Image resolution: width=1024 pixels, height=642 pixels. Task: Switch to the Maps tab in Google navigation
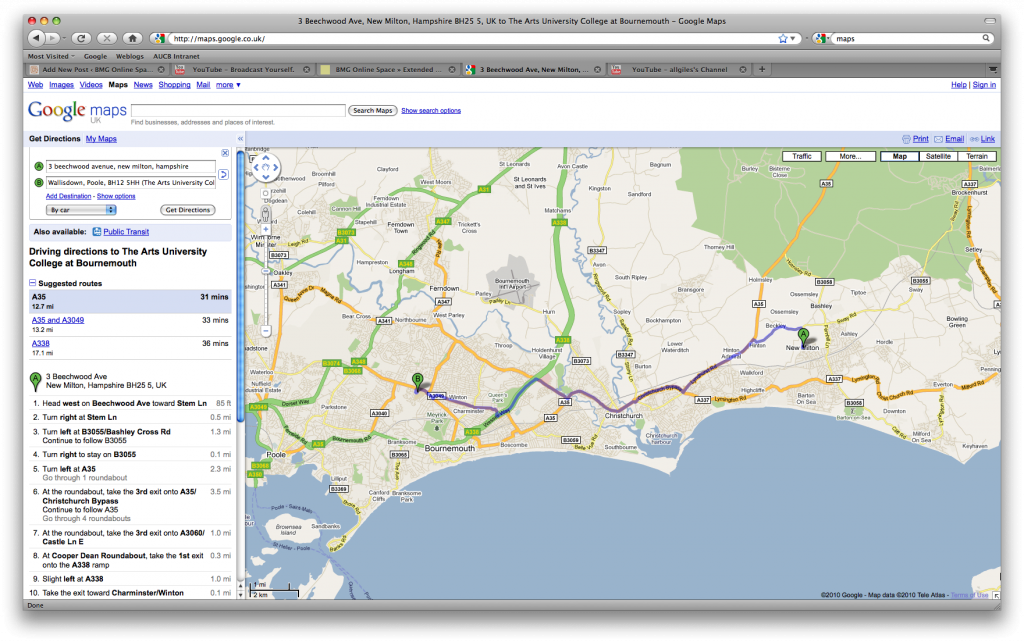[117, 84]
